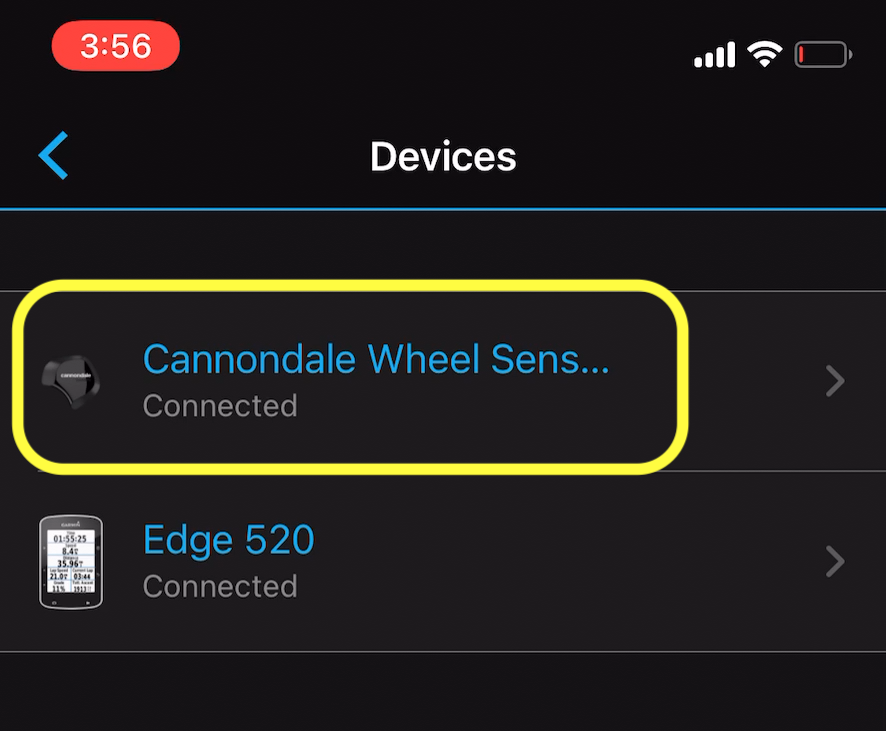This screenshot has height=731, width=886.
Task: Tap Connected status under Edge 520
Action: coord(220,587)
